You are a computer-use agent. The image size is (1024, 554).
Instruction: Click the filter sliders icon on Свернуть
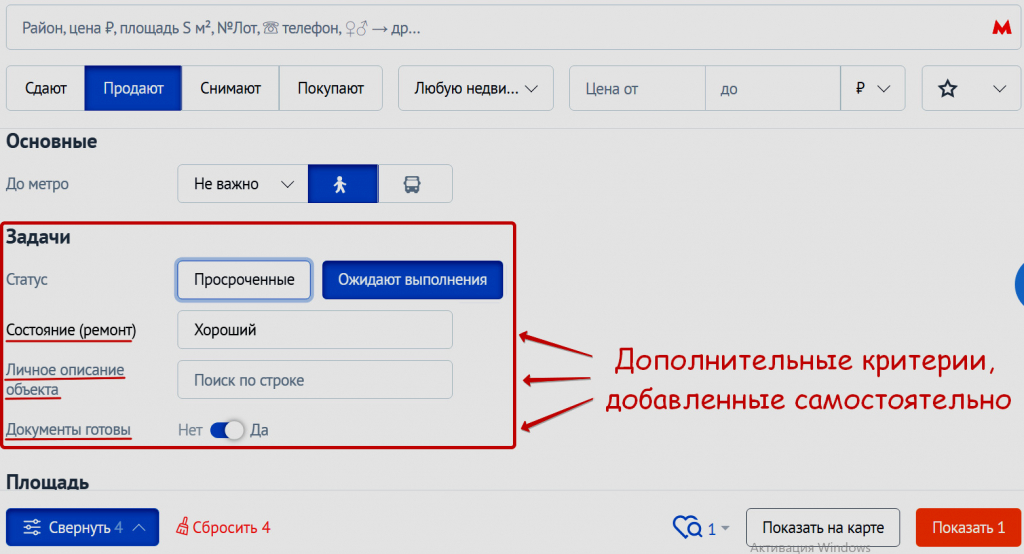pyautogui.click(x=33, y=527)
